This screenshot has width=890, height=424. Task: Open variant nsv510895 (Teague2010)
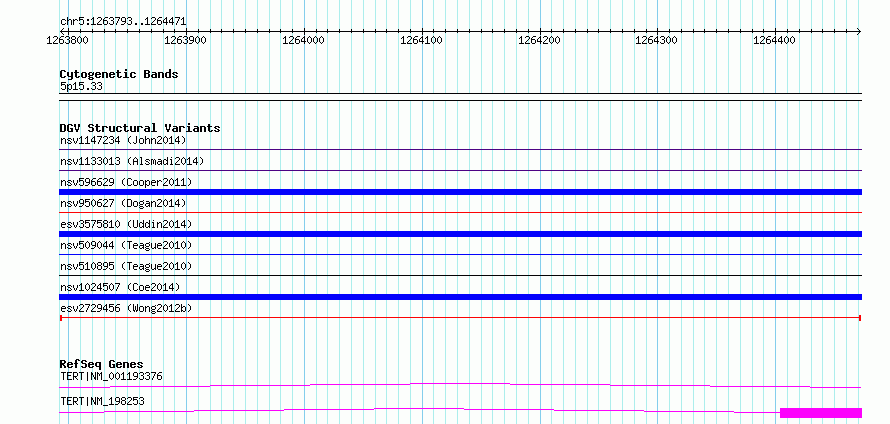click(x=126, y=266)
